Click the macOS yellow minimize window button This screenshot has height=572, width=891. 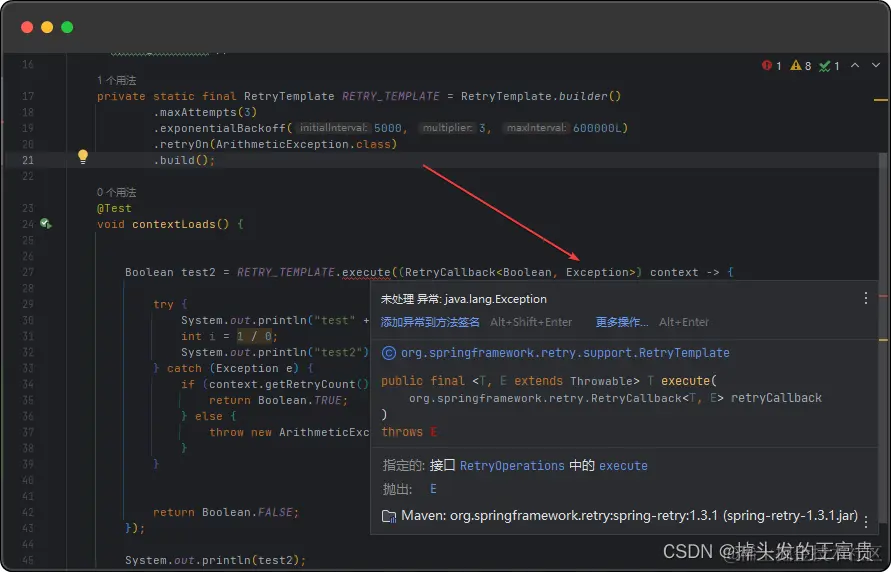point(47,27)
